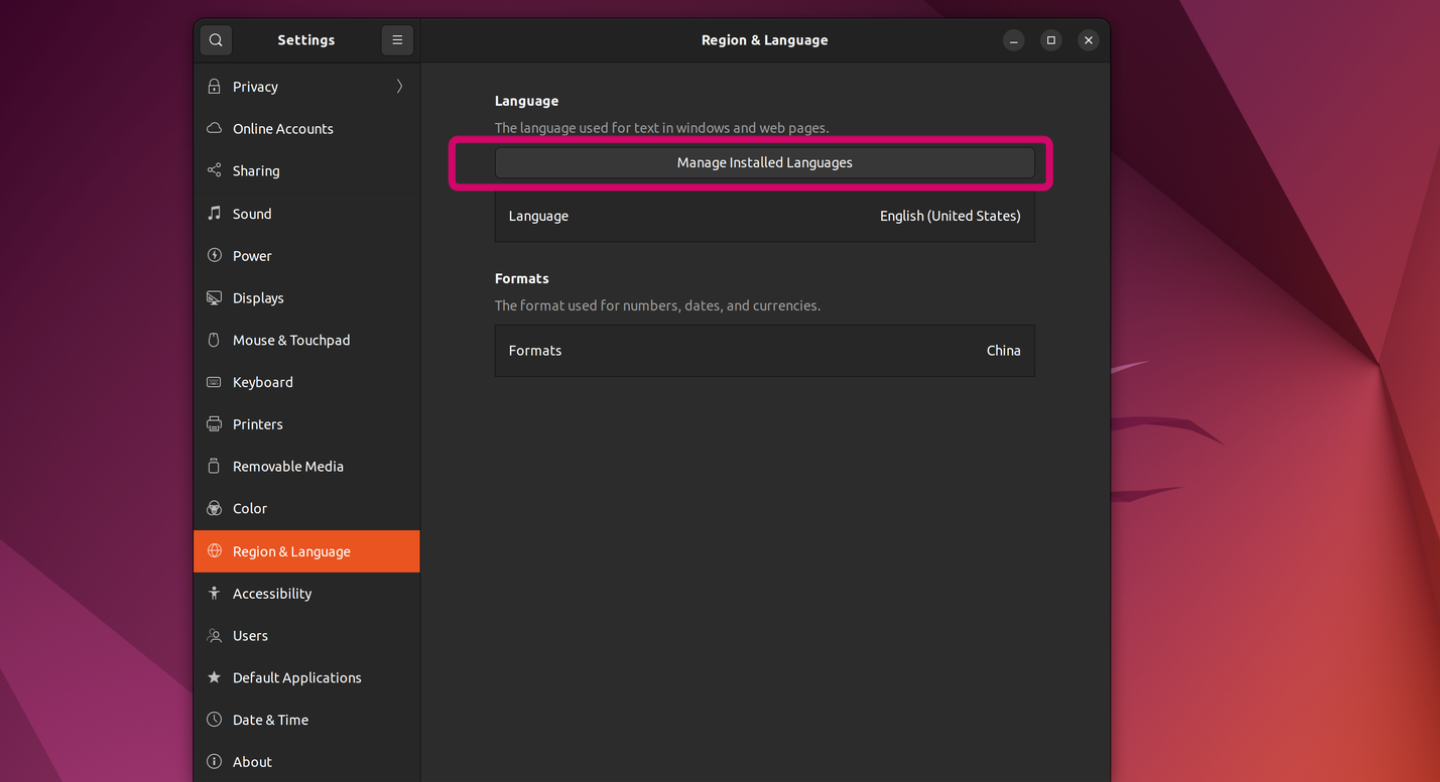
Task: Expand the Privacy submenu chevron
Action: 399,87
